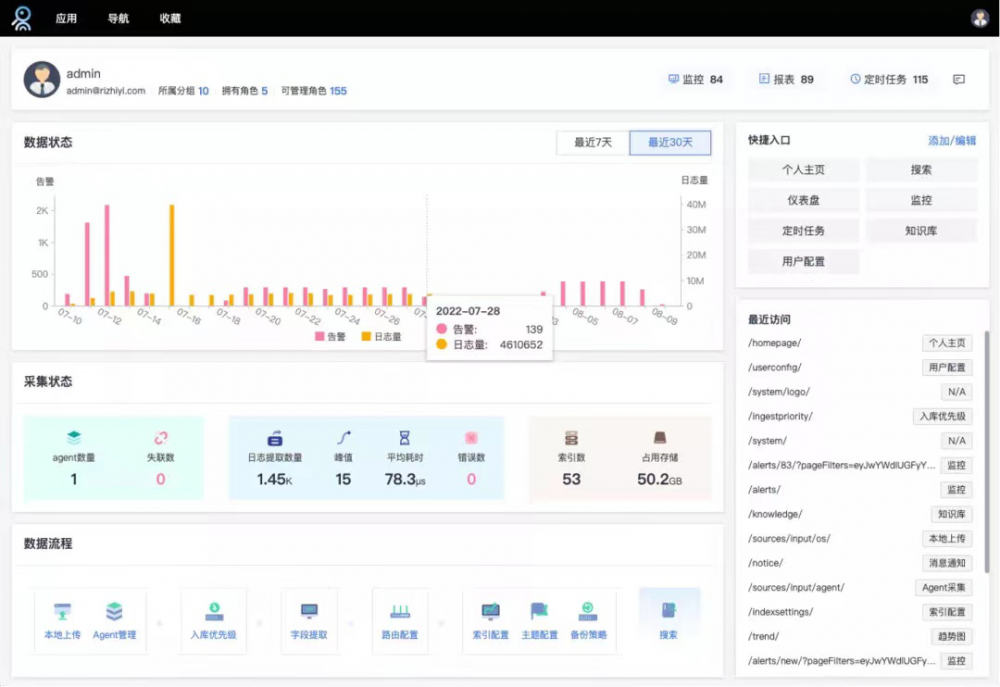Toggle the 日志量 legend series
The image size is (1000, 687).
point(381,336)
